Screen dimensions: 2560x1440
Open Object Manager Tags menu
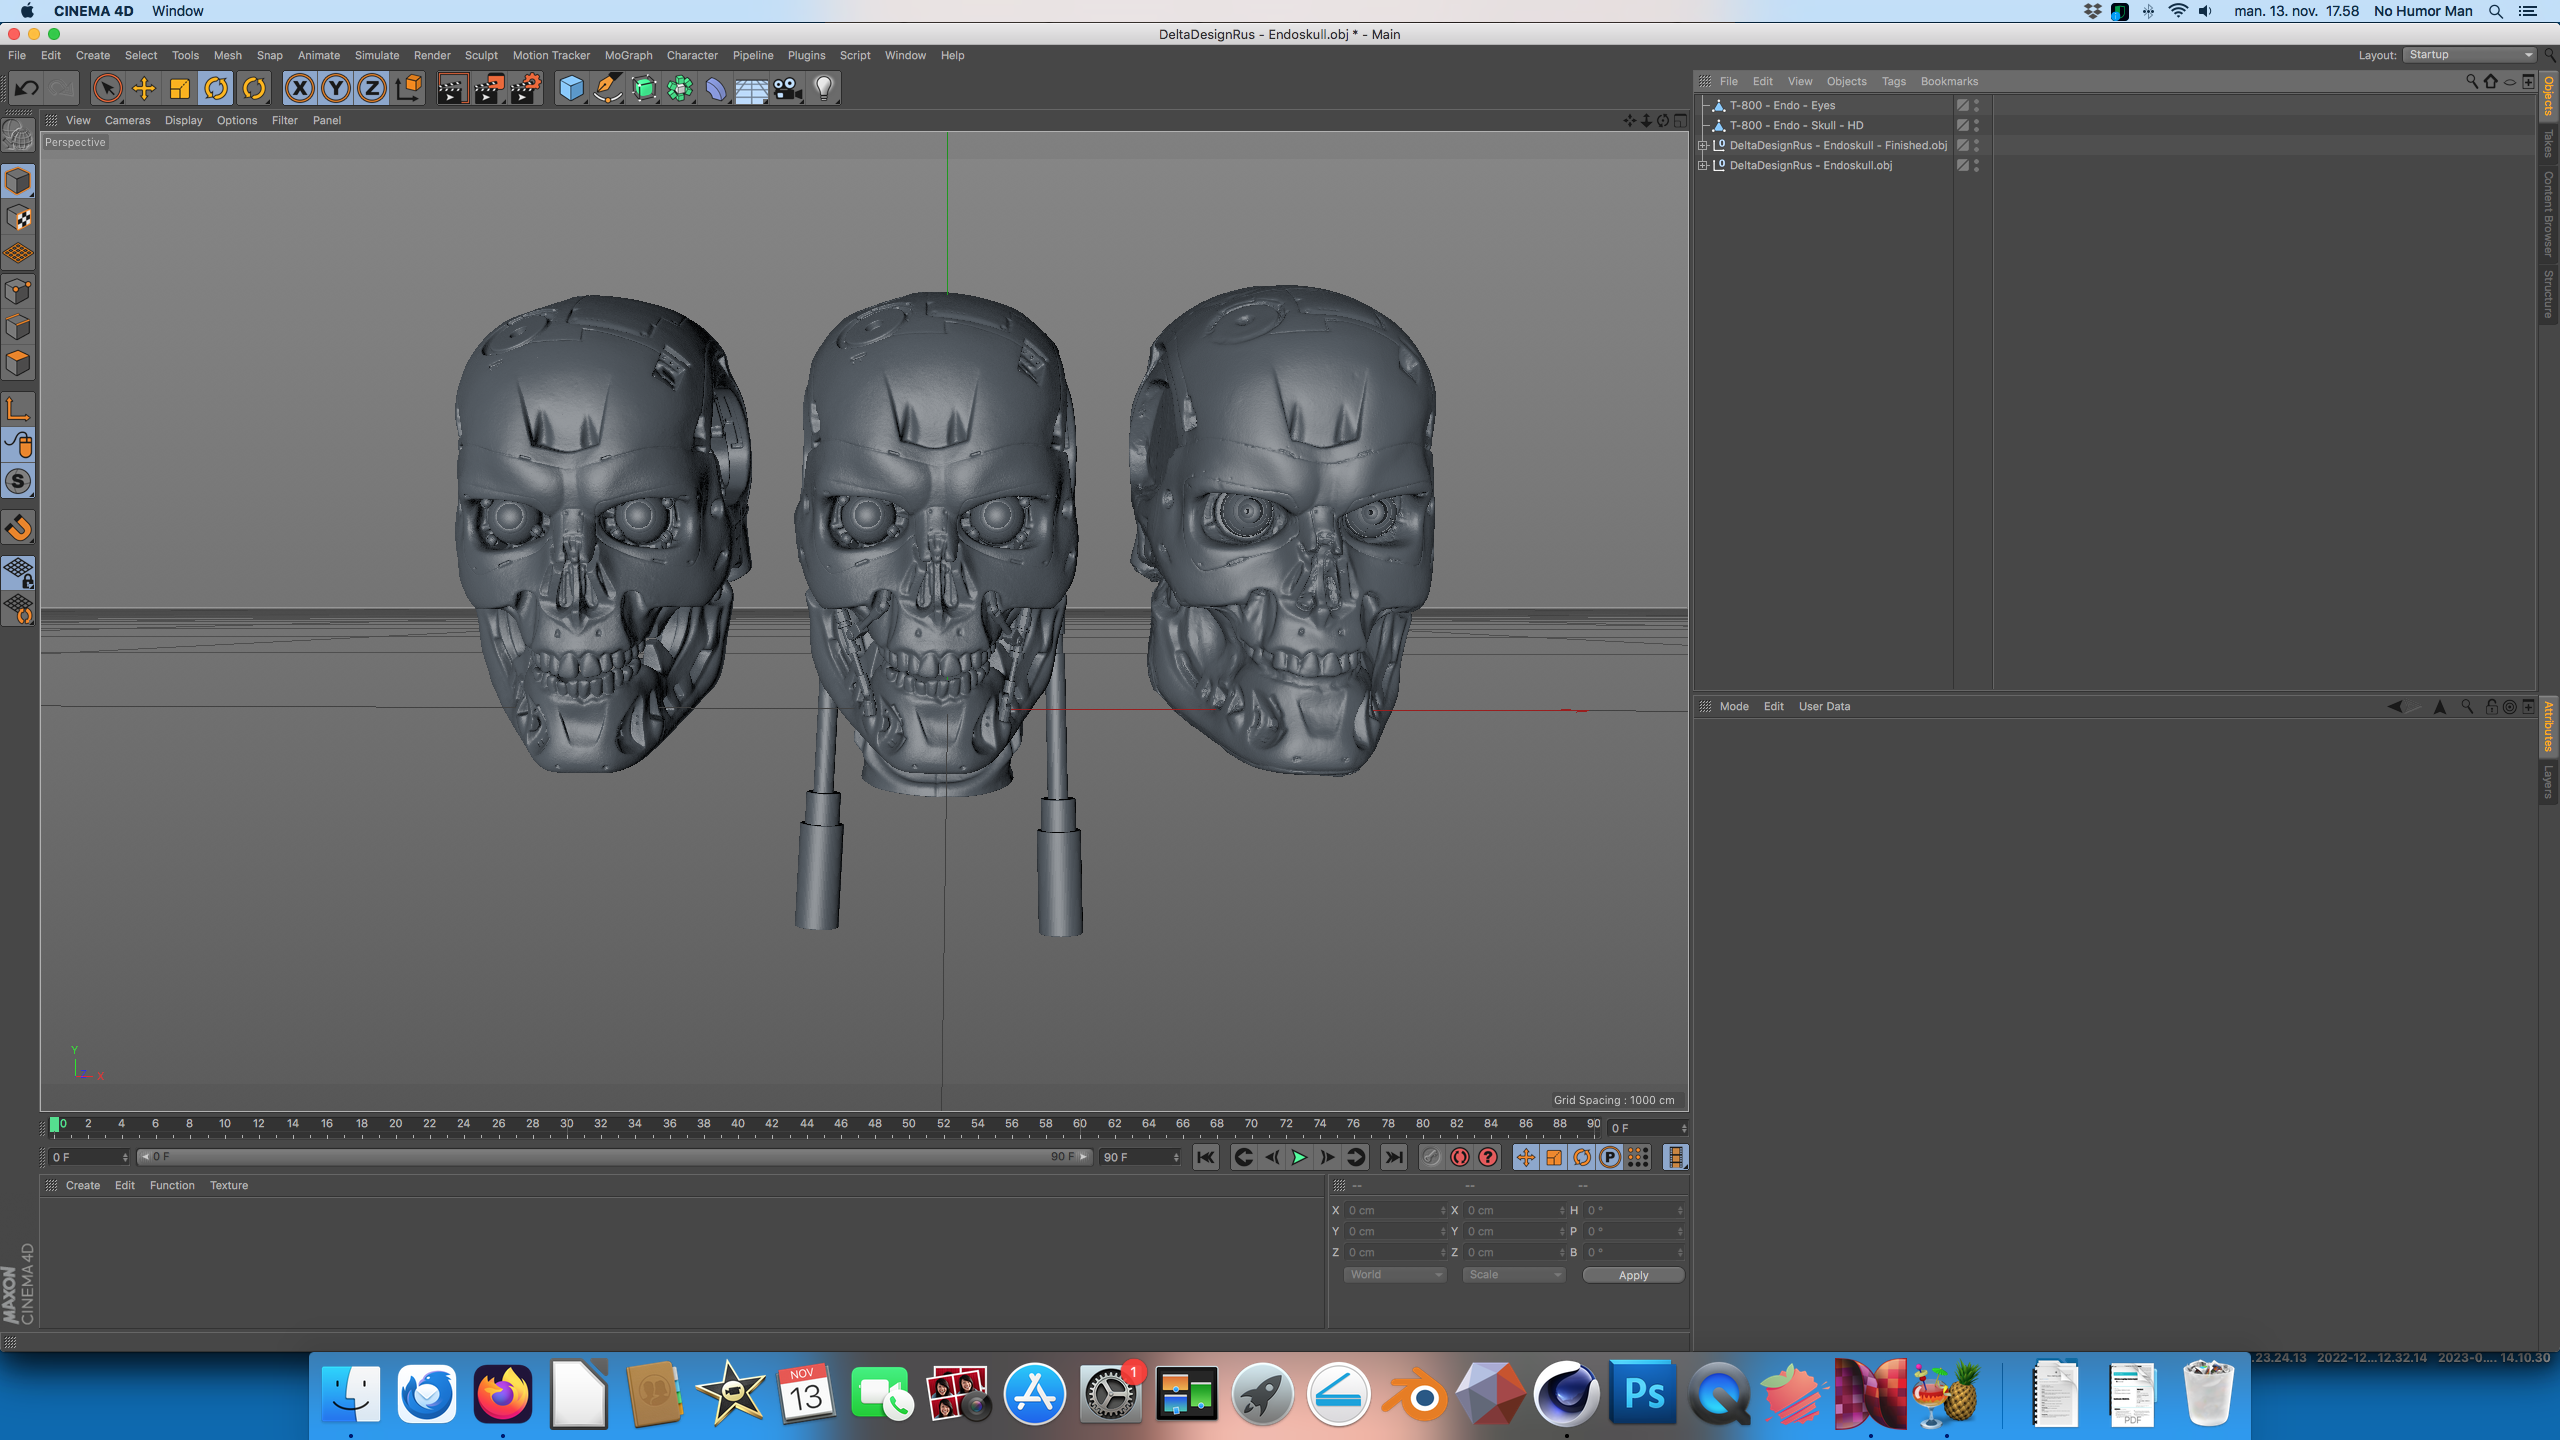(1893, 81)
